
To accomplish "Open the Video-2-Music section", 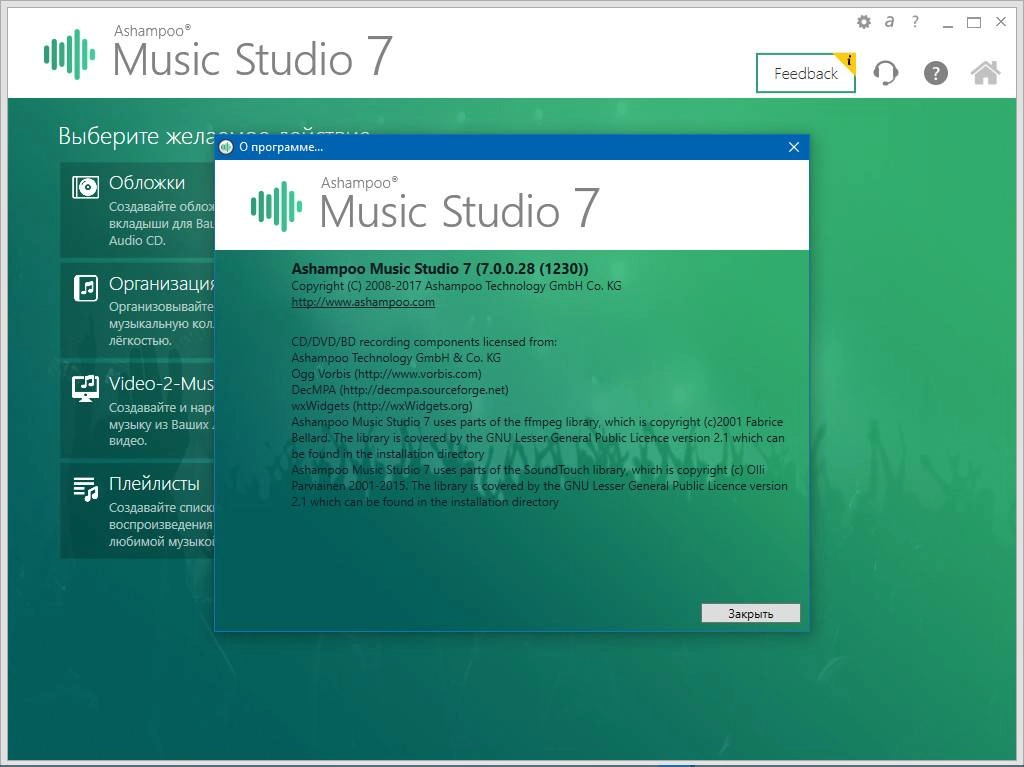I will point(138,410).
